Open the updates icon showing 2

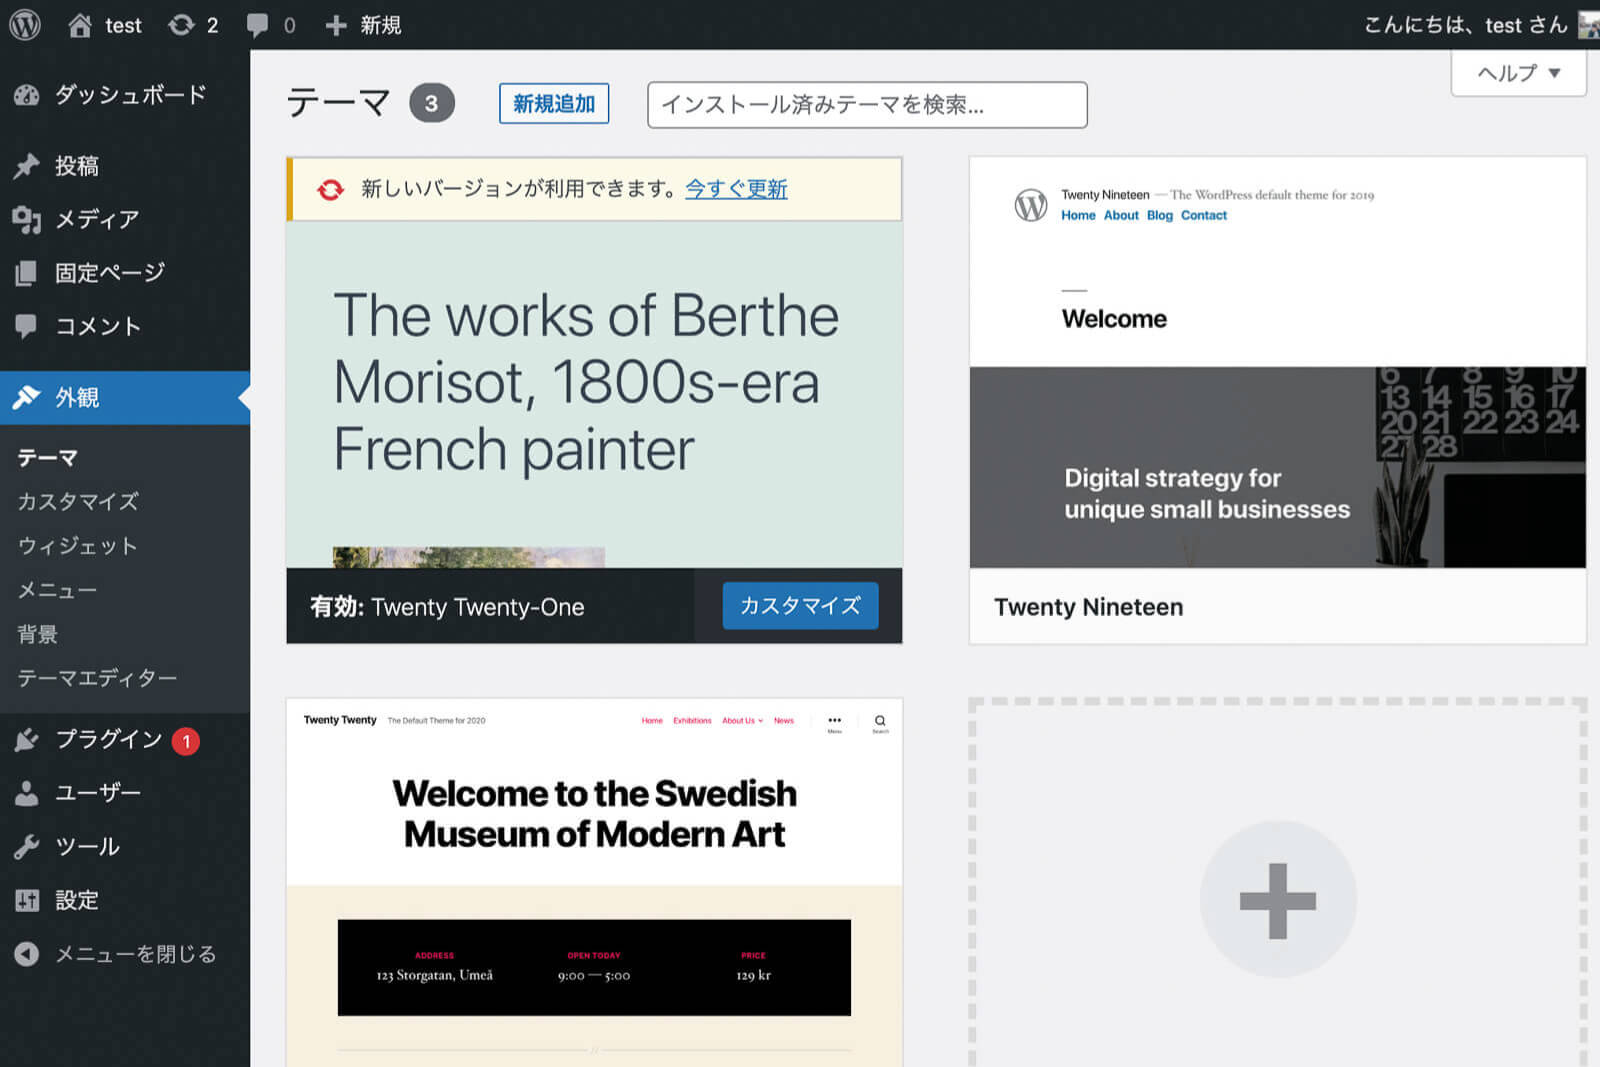coord(181,25)
